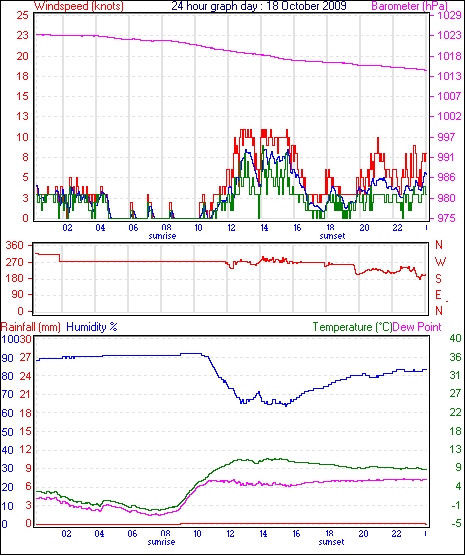Click the Rainfall (mm) legend label
The width and height of the screenshot is (465, 556).
[x=31, y=327]
